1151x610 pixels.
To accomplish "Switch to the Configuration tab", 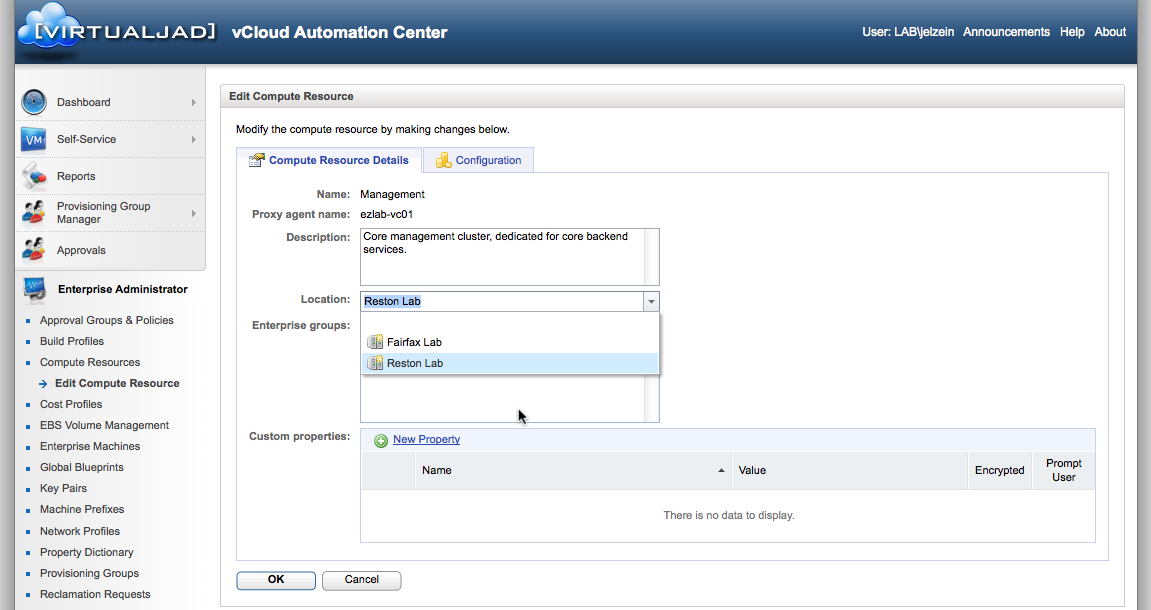I will [478, 160].
